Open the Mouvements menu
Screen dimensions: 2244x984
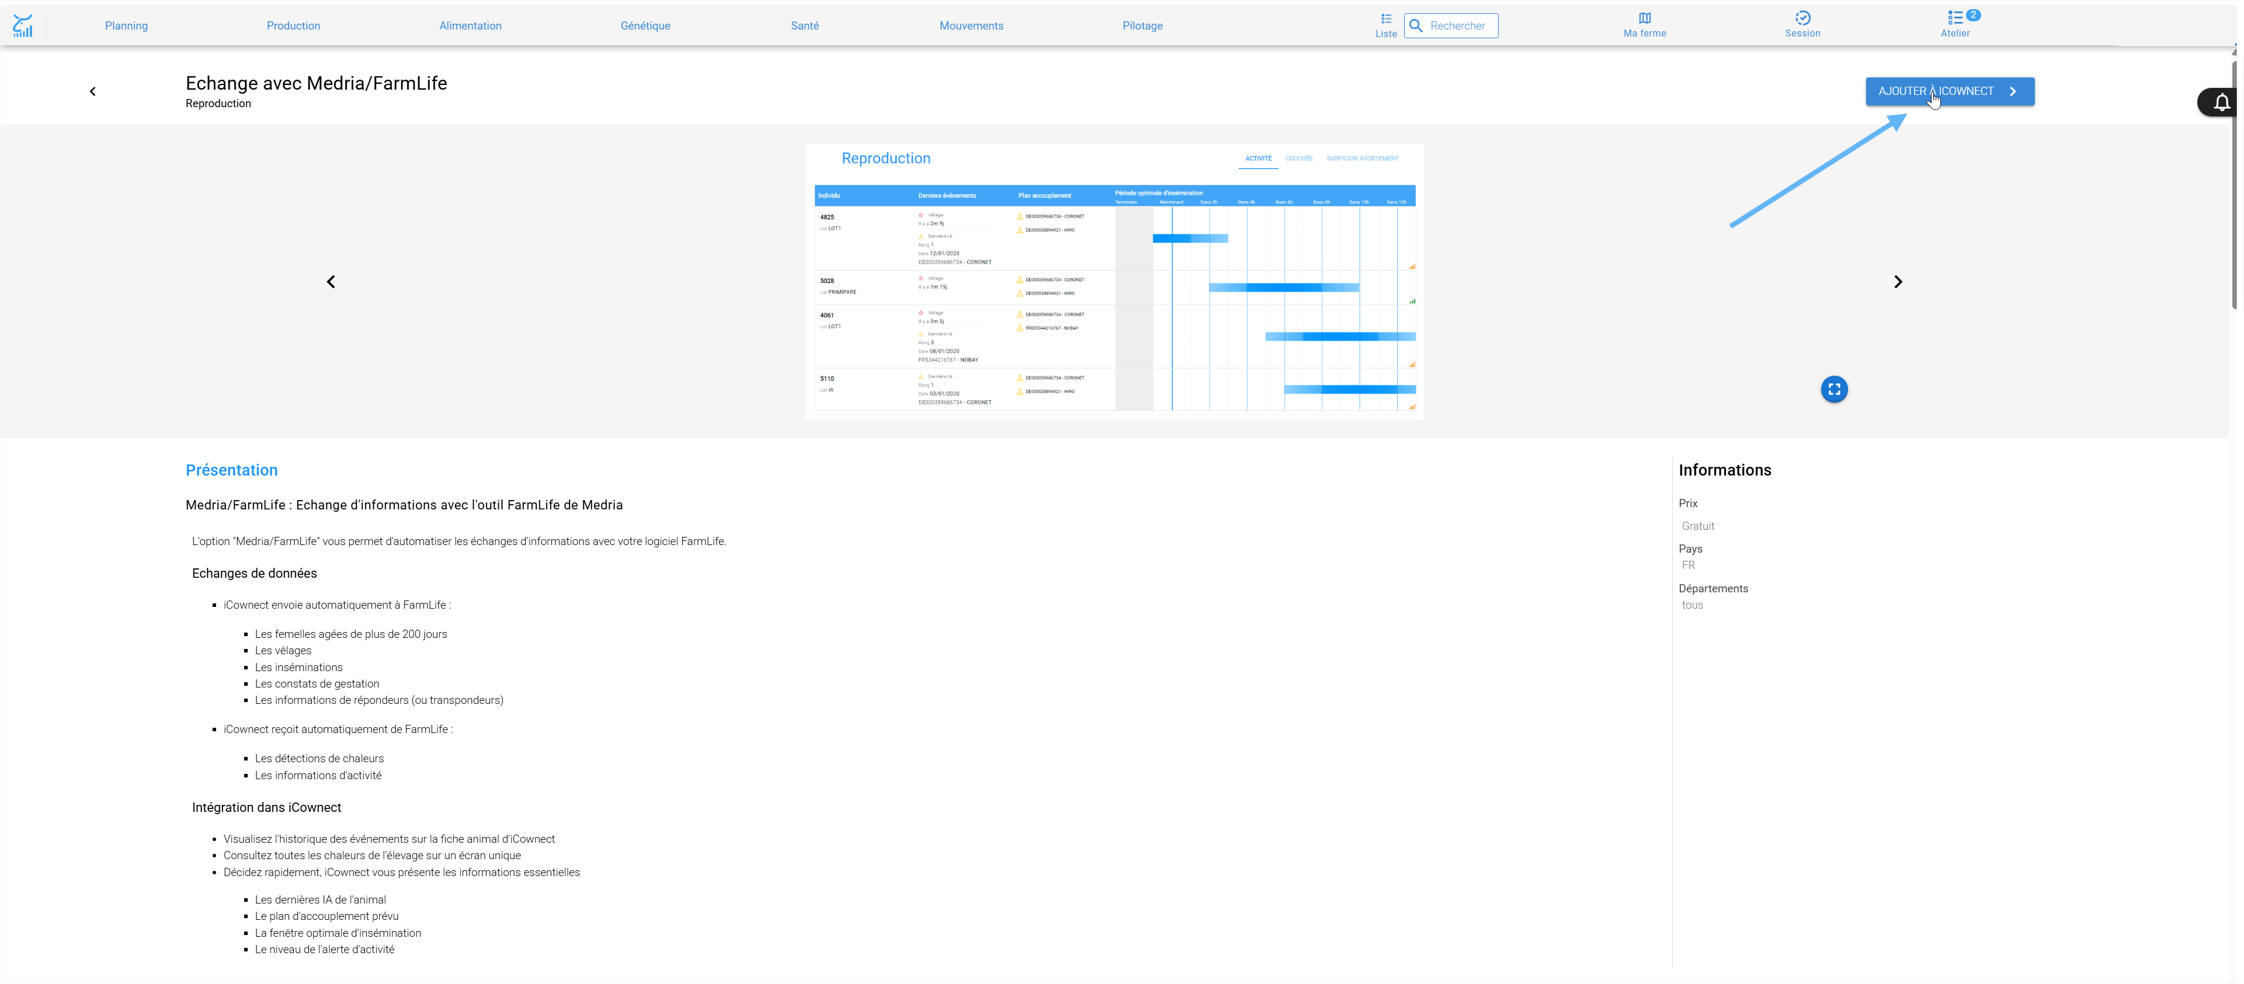pyautogui.click(x=971, y=26)
